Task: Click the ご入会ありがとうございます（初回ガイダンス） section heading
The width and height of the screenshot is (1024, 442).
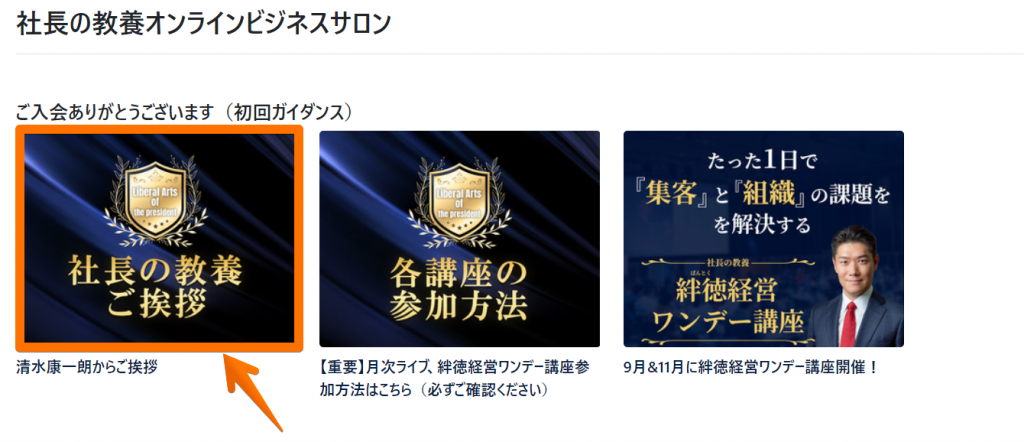Action: 185,112
